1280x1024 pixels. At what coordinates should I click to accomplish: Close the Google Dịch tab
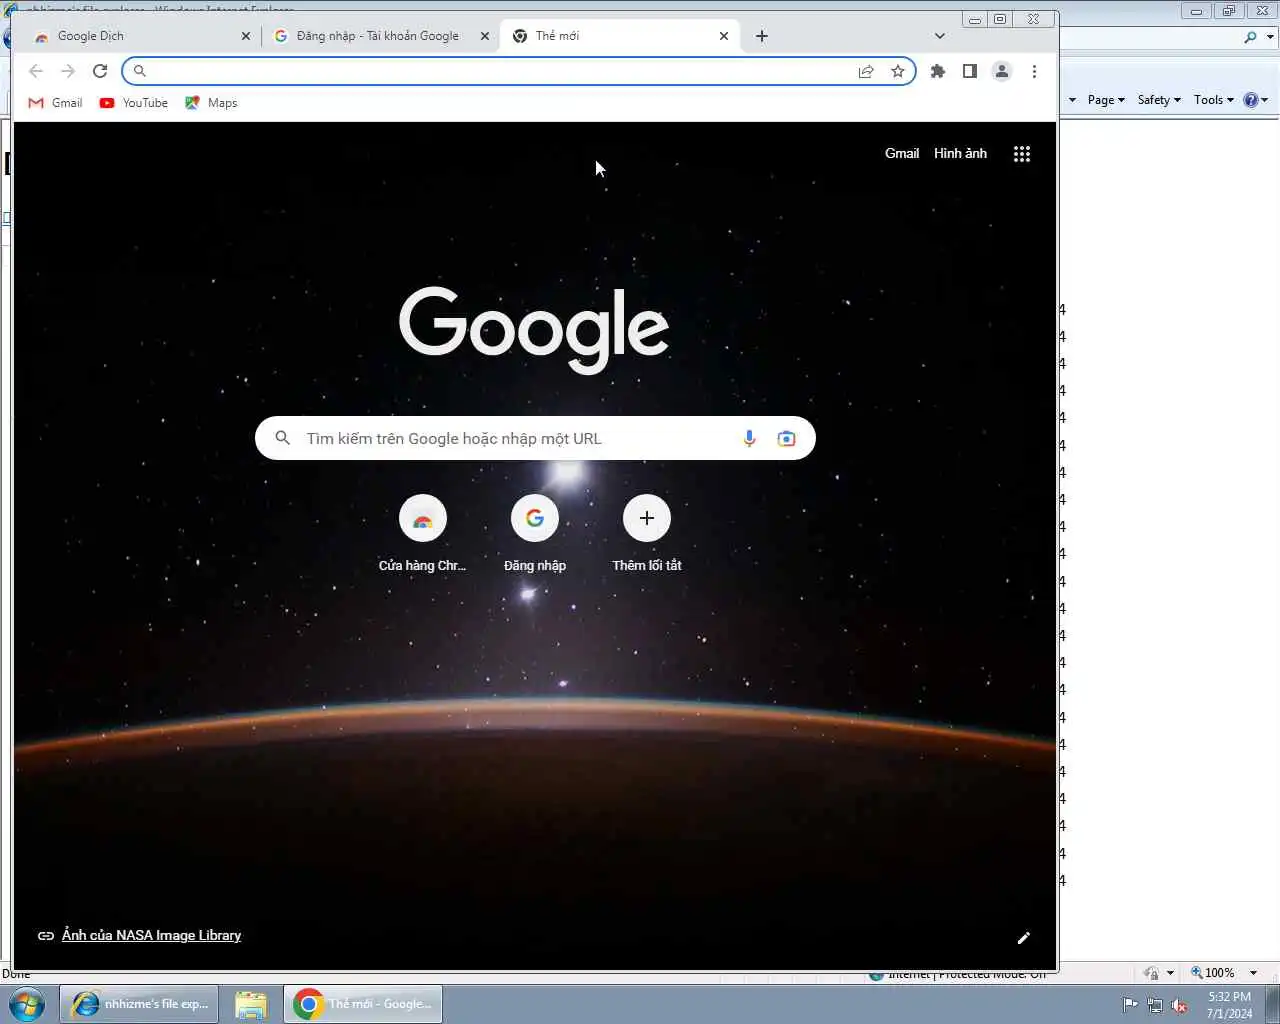pyautogui.click(x=246, y=36)
